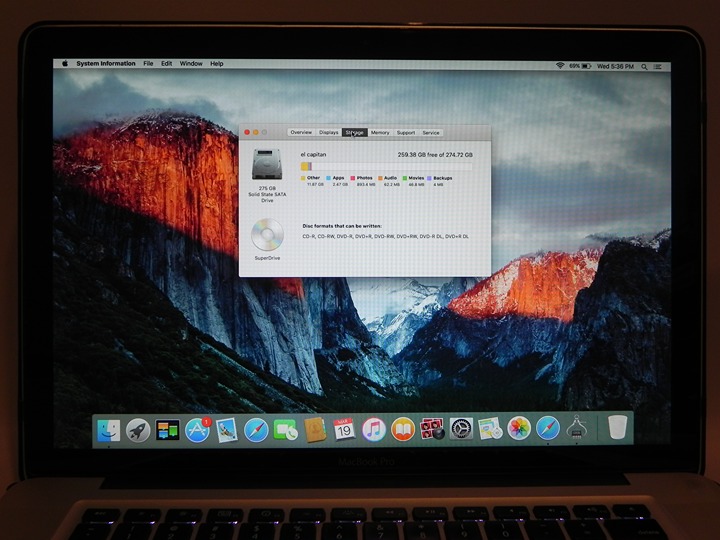The height and width of the screenshot is (540, 720).
Task: Open Safari icon beside FaceTime
Action: 256,430
